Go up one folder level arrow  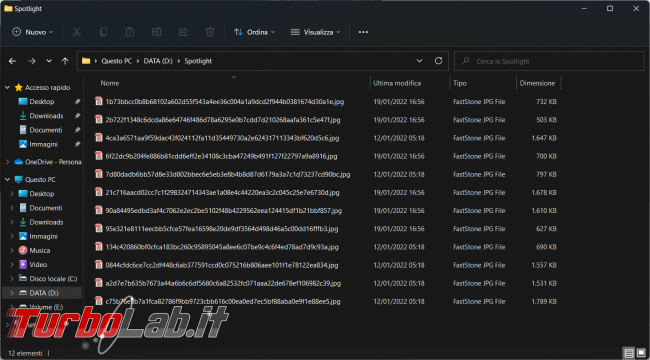coord(65,61)
